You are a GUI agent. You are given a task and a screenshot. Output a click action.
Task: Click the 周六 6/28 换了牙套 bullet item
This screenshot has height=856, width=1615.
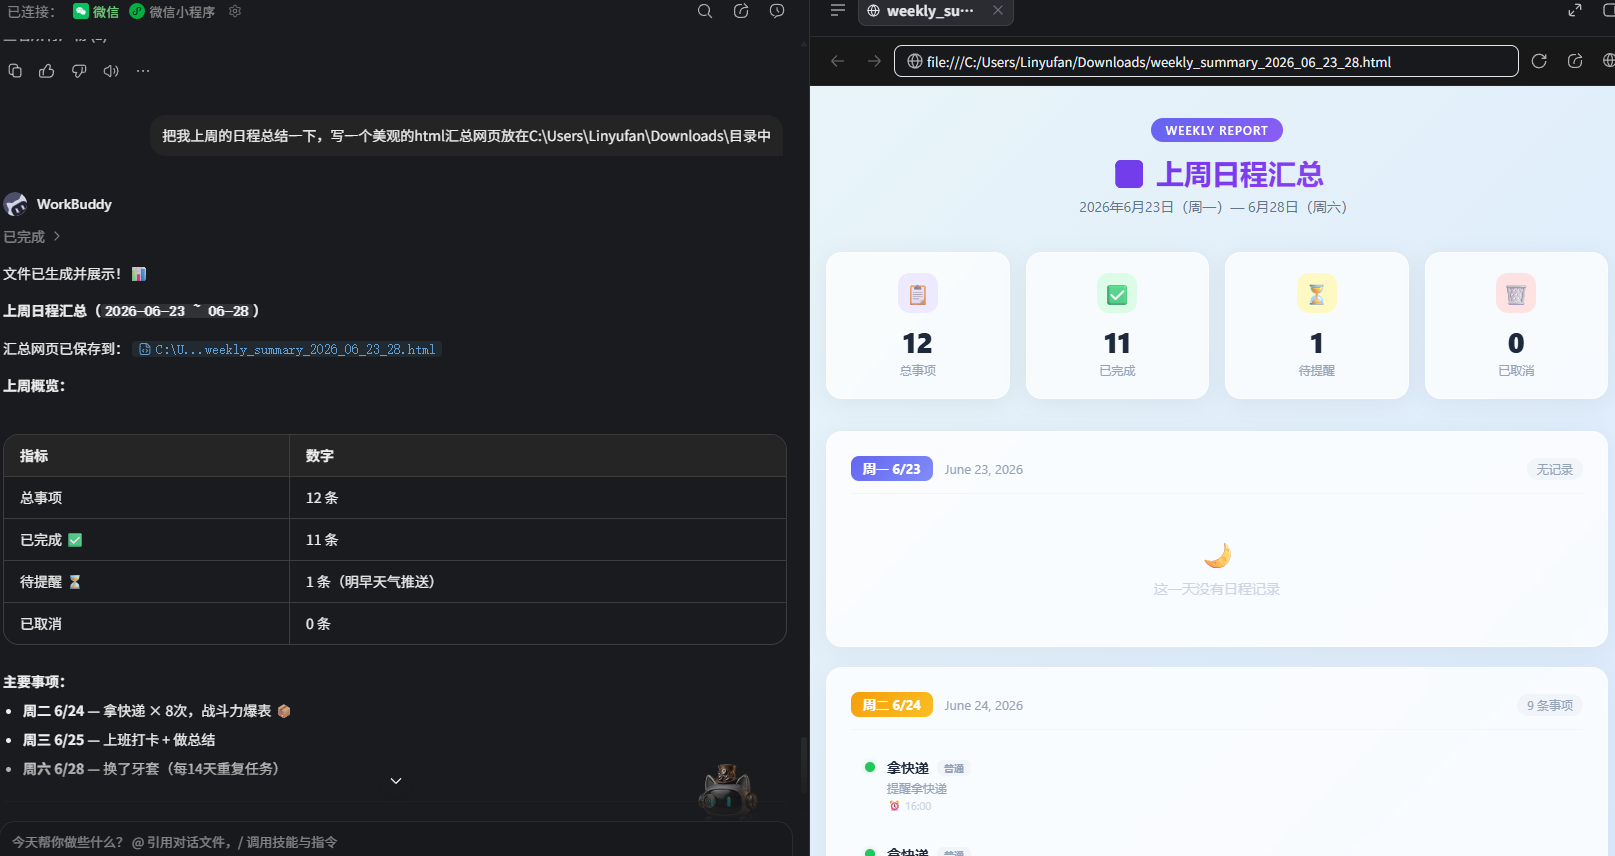point(151,769)
